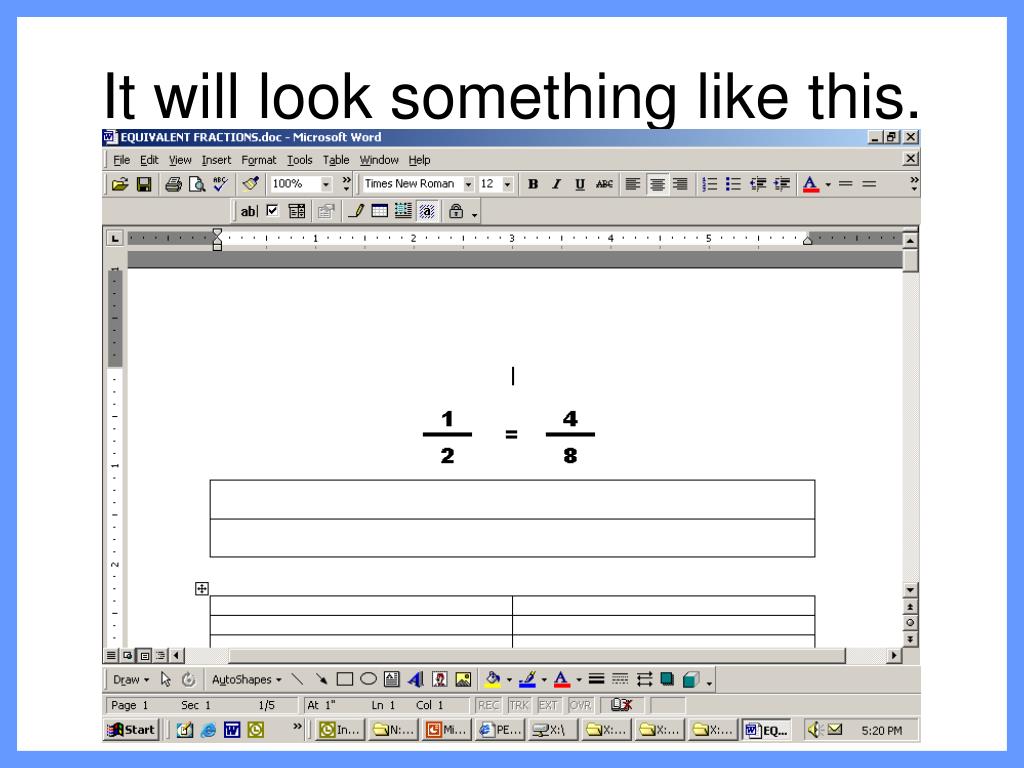The width and height of the screenshot is (1024, 768).
Task: Open the Draw menu dropdown
Action: [131, 680]
